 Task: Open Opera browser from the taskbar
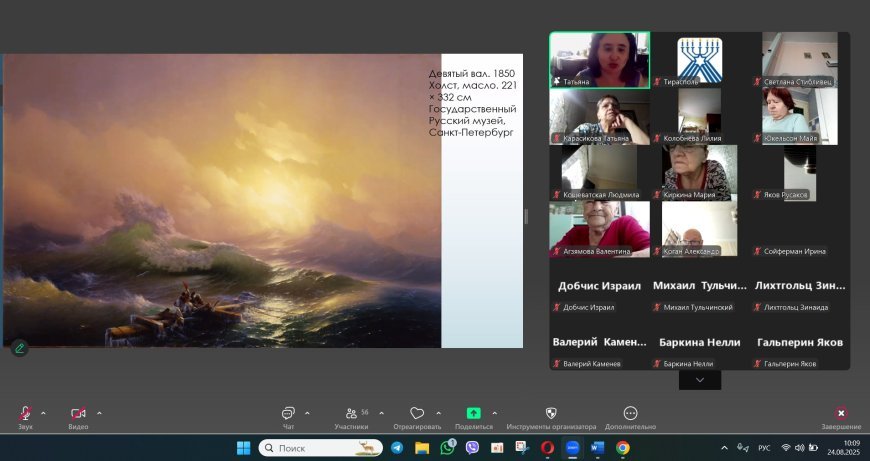click(x=548, y=448)
